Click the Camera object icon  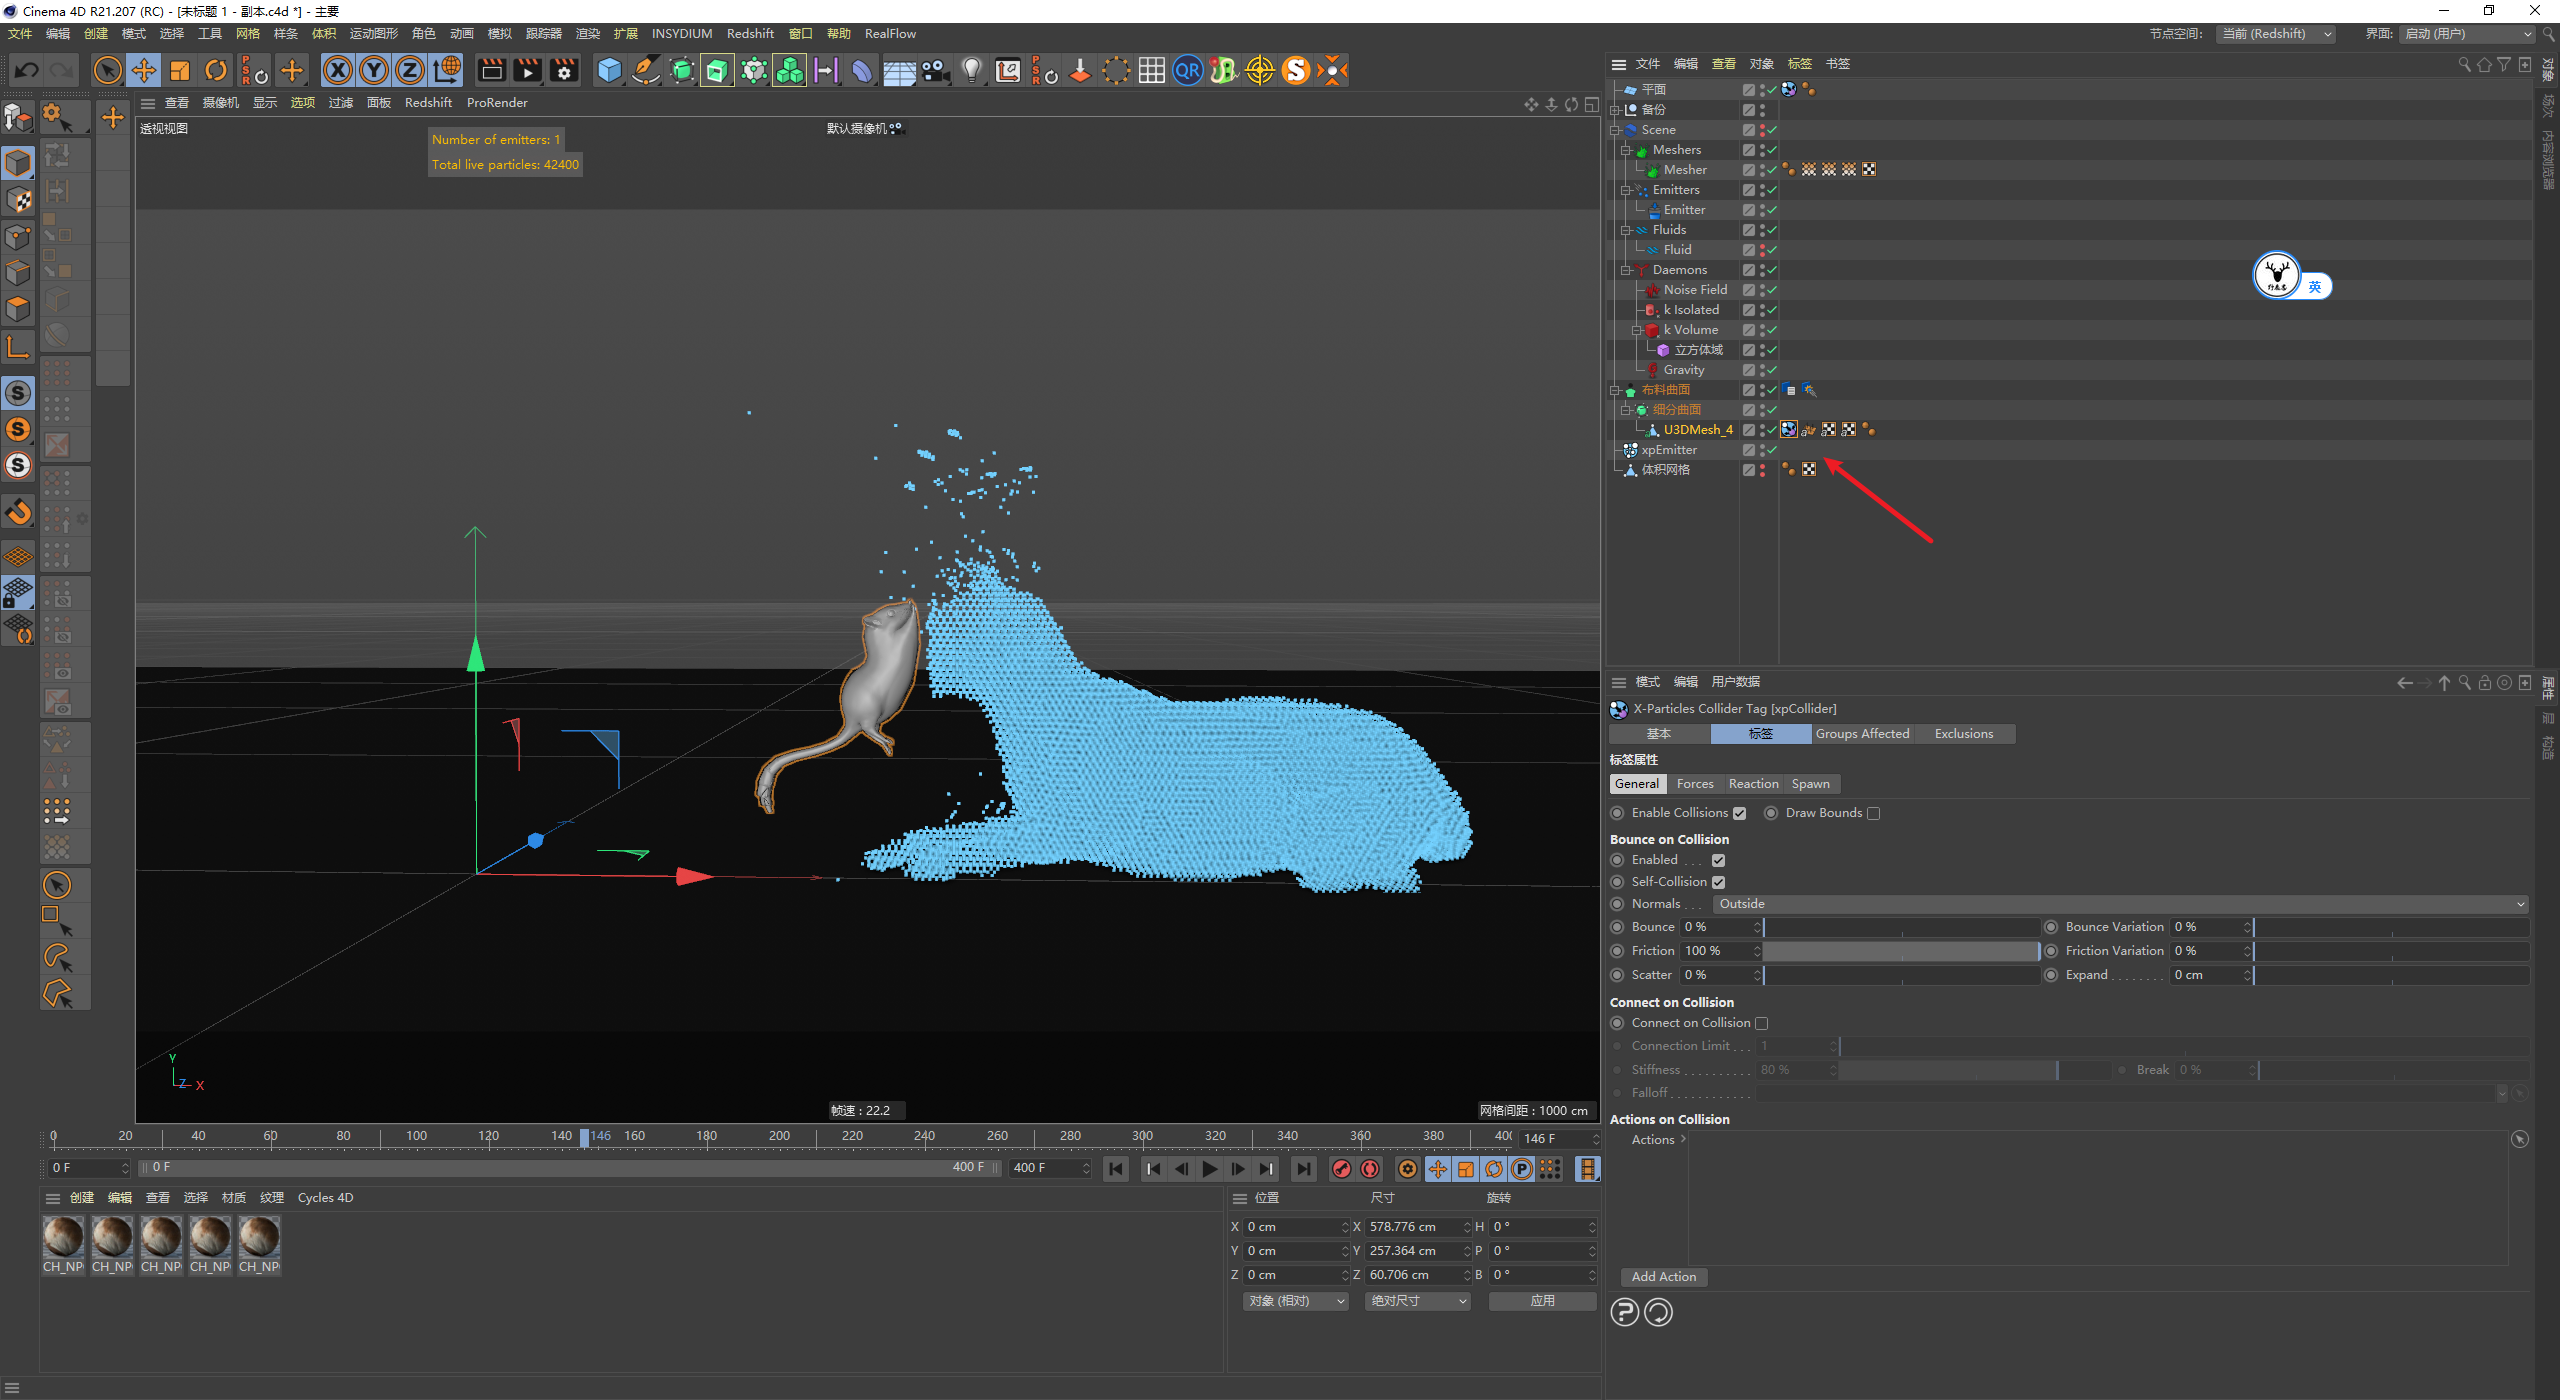point(935,70)
